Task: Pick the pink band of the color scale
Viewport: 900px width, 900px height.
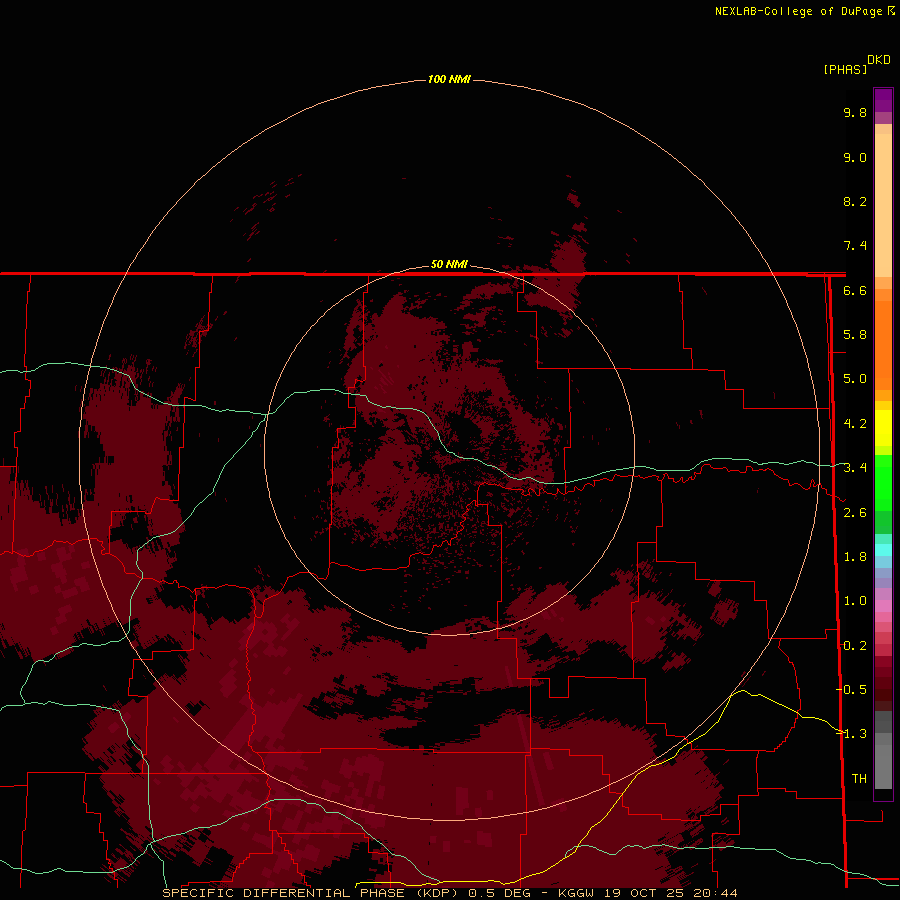Action: [883, 606]
